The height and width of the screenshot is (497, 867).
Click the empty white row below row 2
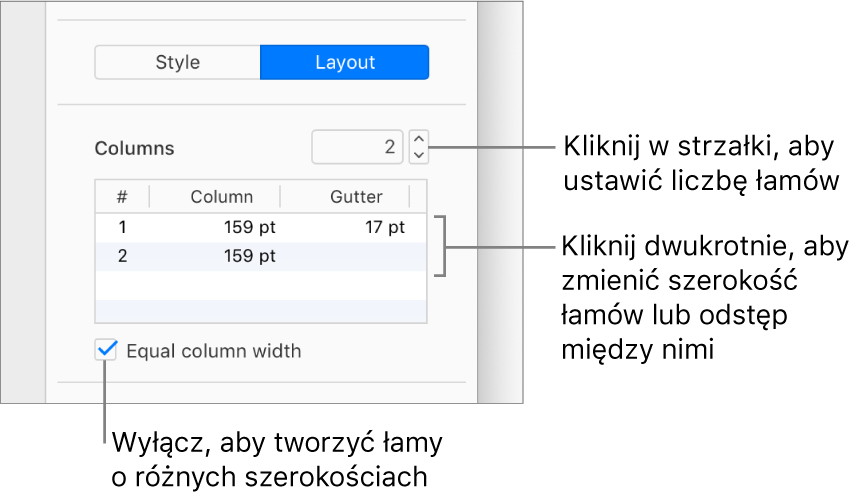click(x=261, y=285)
